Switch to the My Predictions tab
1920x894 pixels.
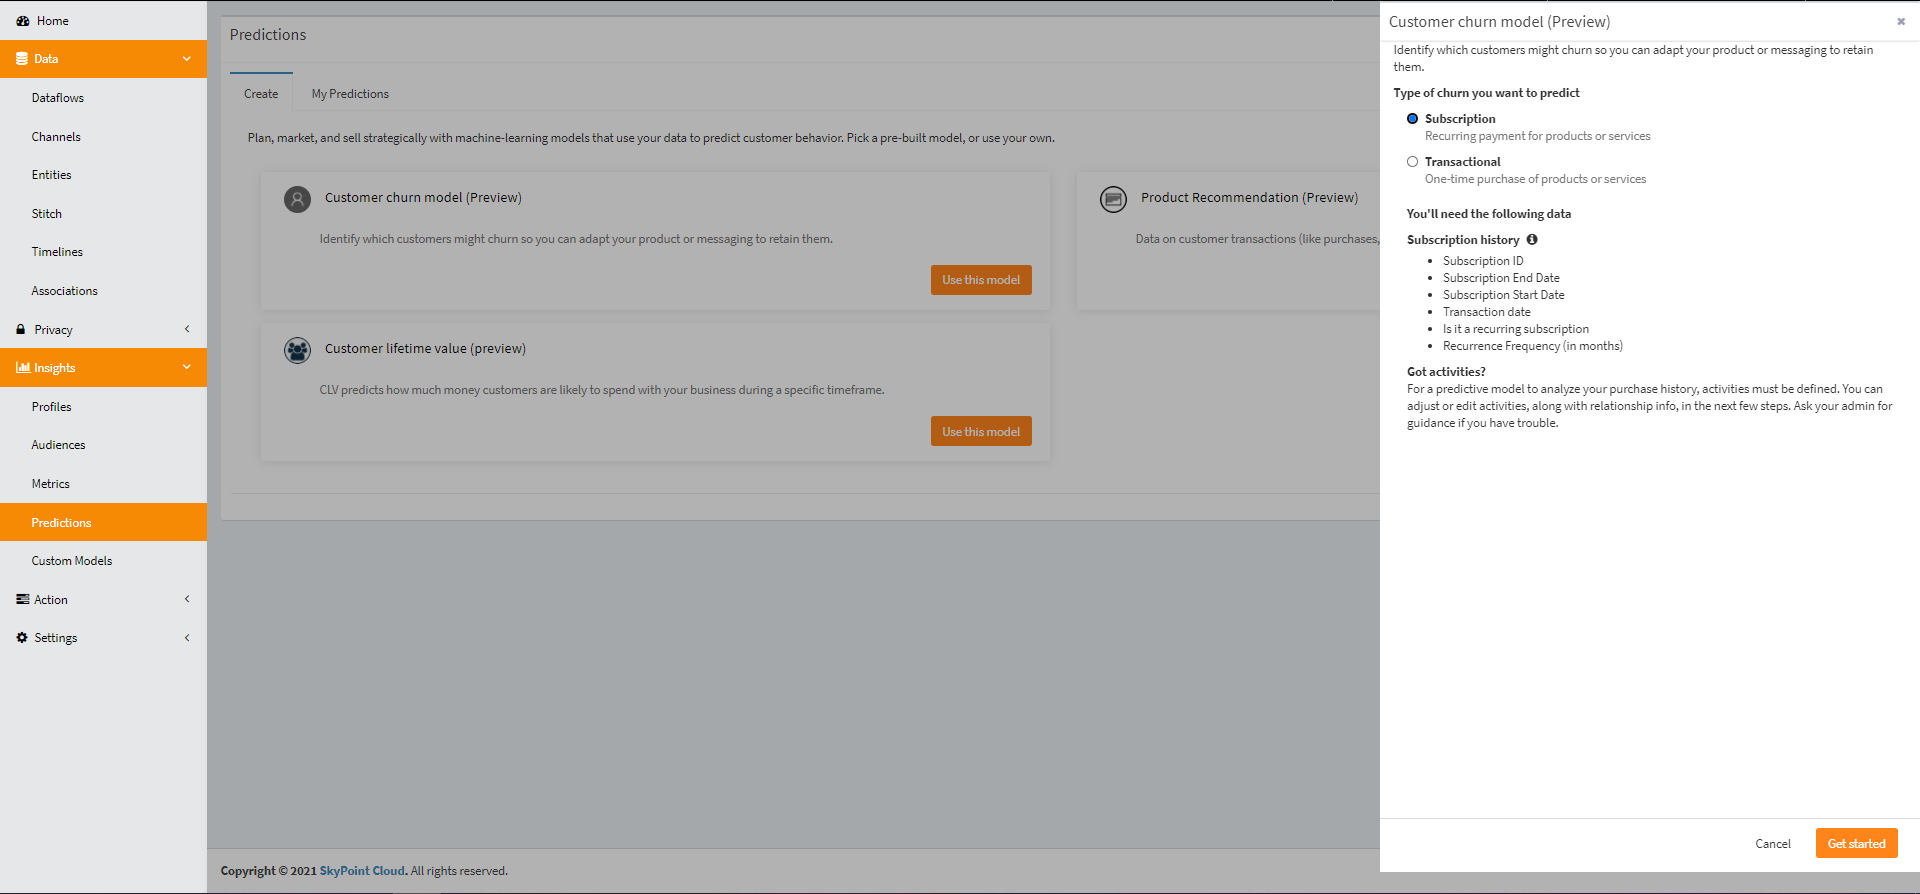tap(350, 94)
